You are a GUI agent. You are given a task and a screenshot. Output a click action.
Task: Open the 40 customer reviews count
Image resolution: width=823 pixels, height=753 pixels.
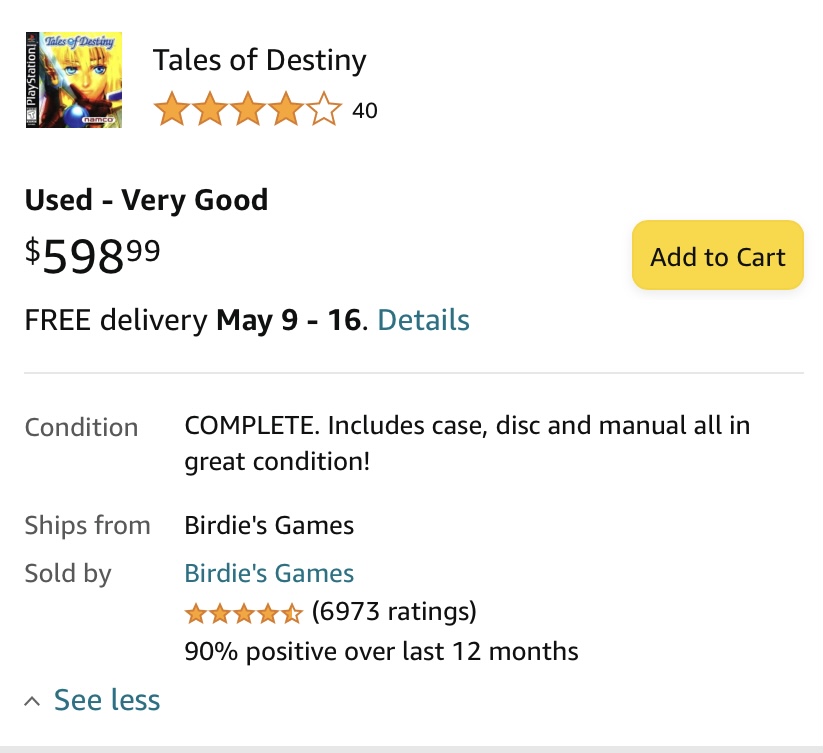(x=365, y=111)
